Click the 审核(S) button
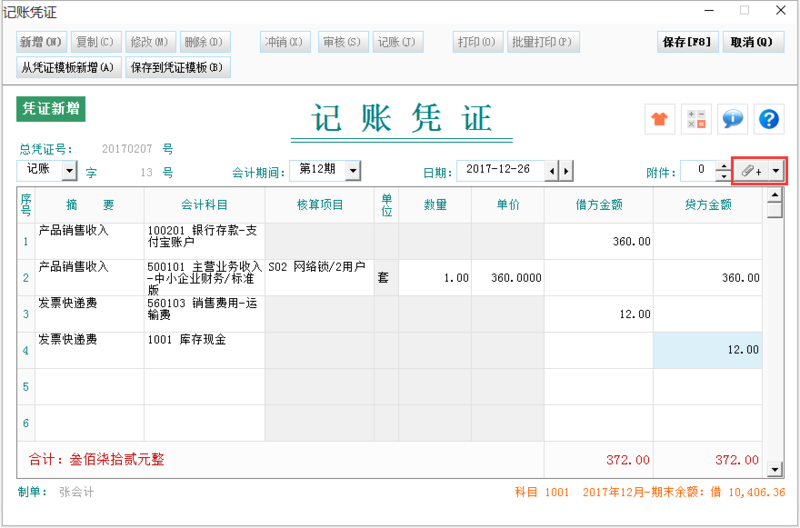Viewport: 800px width, 528px height. point(343,42)
